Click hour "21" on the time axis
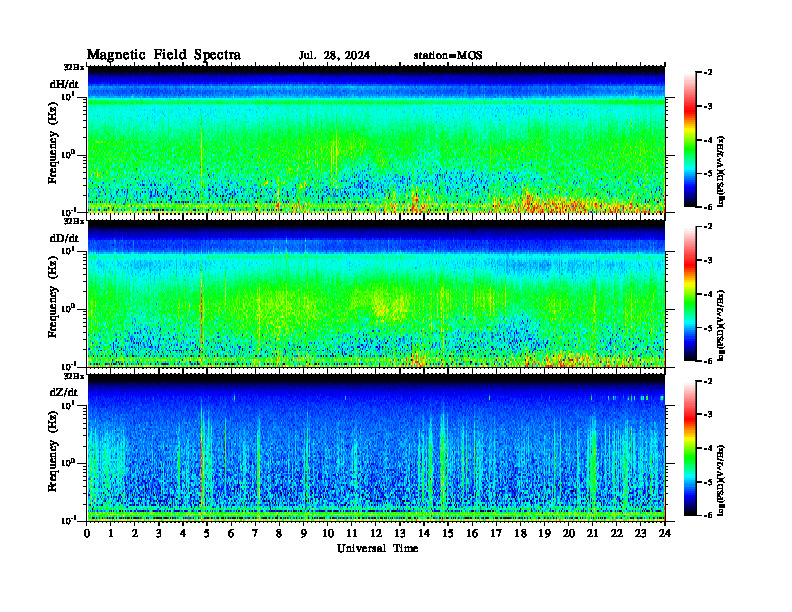This screenshot has height=612, width=792. (x=592, y=533)
